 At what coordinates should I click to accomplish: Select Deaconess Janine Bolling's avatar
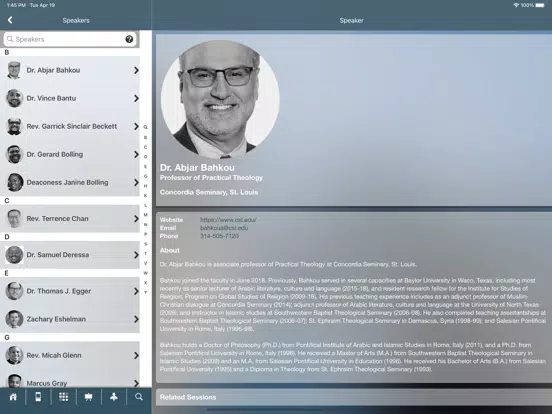(14, 182)
